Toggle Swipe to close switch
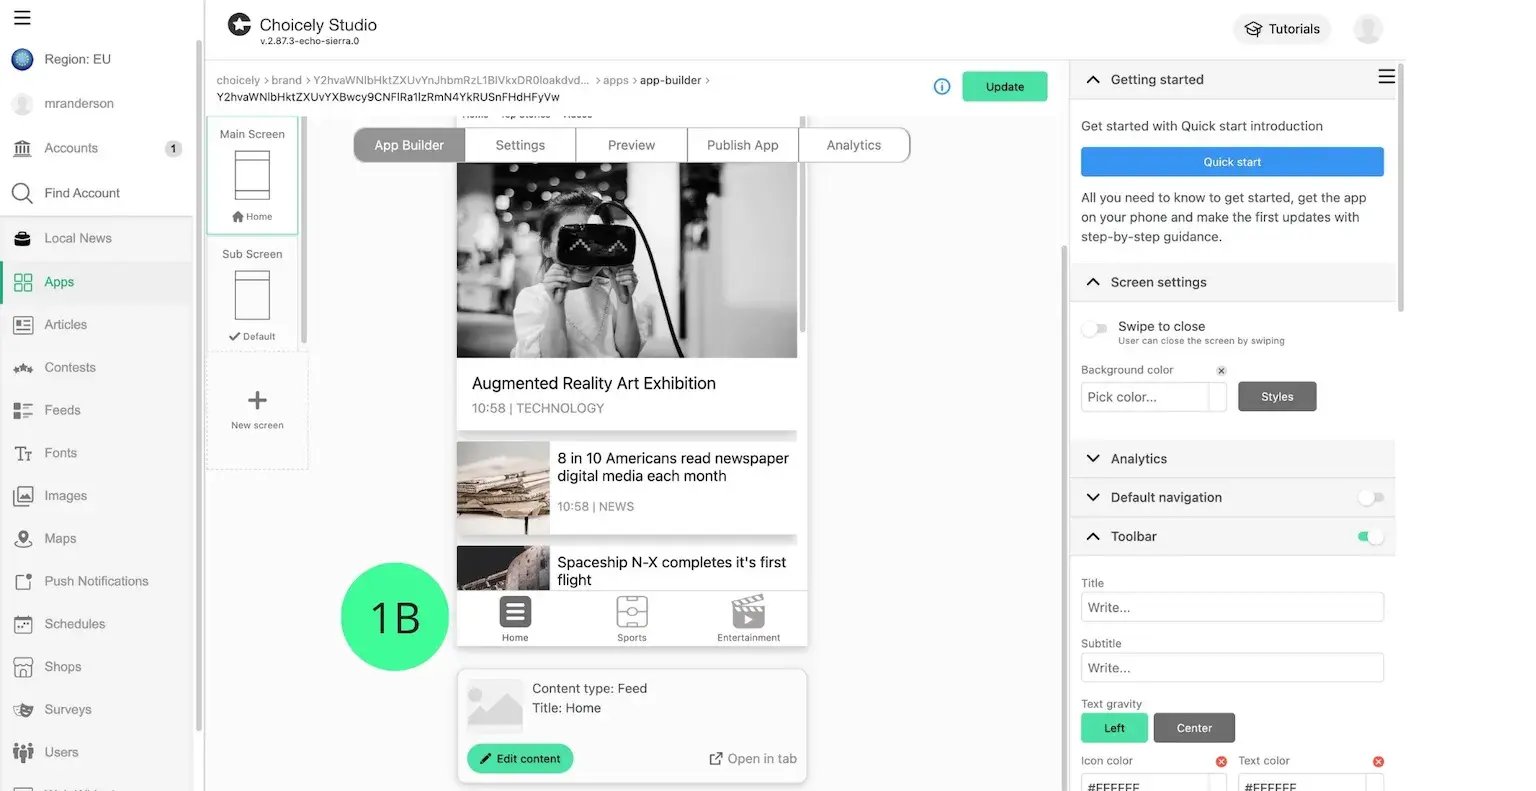The image size is (1536, 791). [x=1095, y=329]
